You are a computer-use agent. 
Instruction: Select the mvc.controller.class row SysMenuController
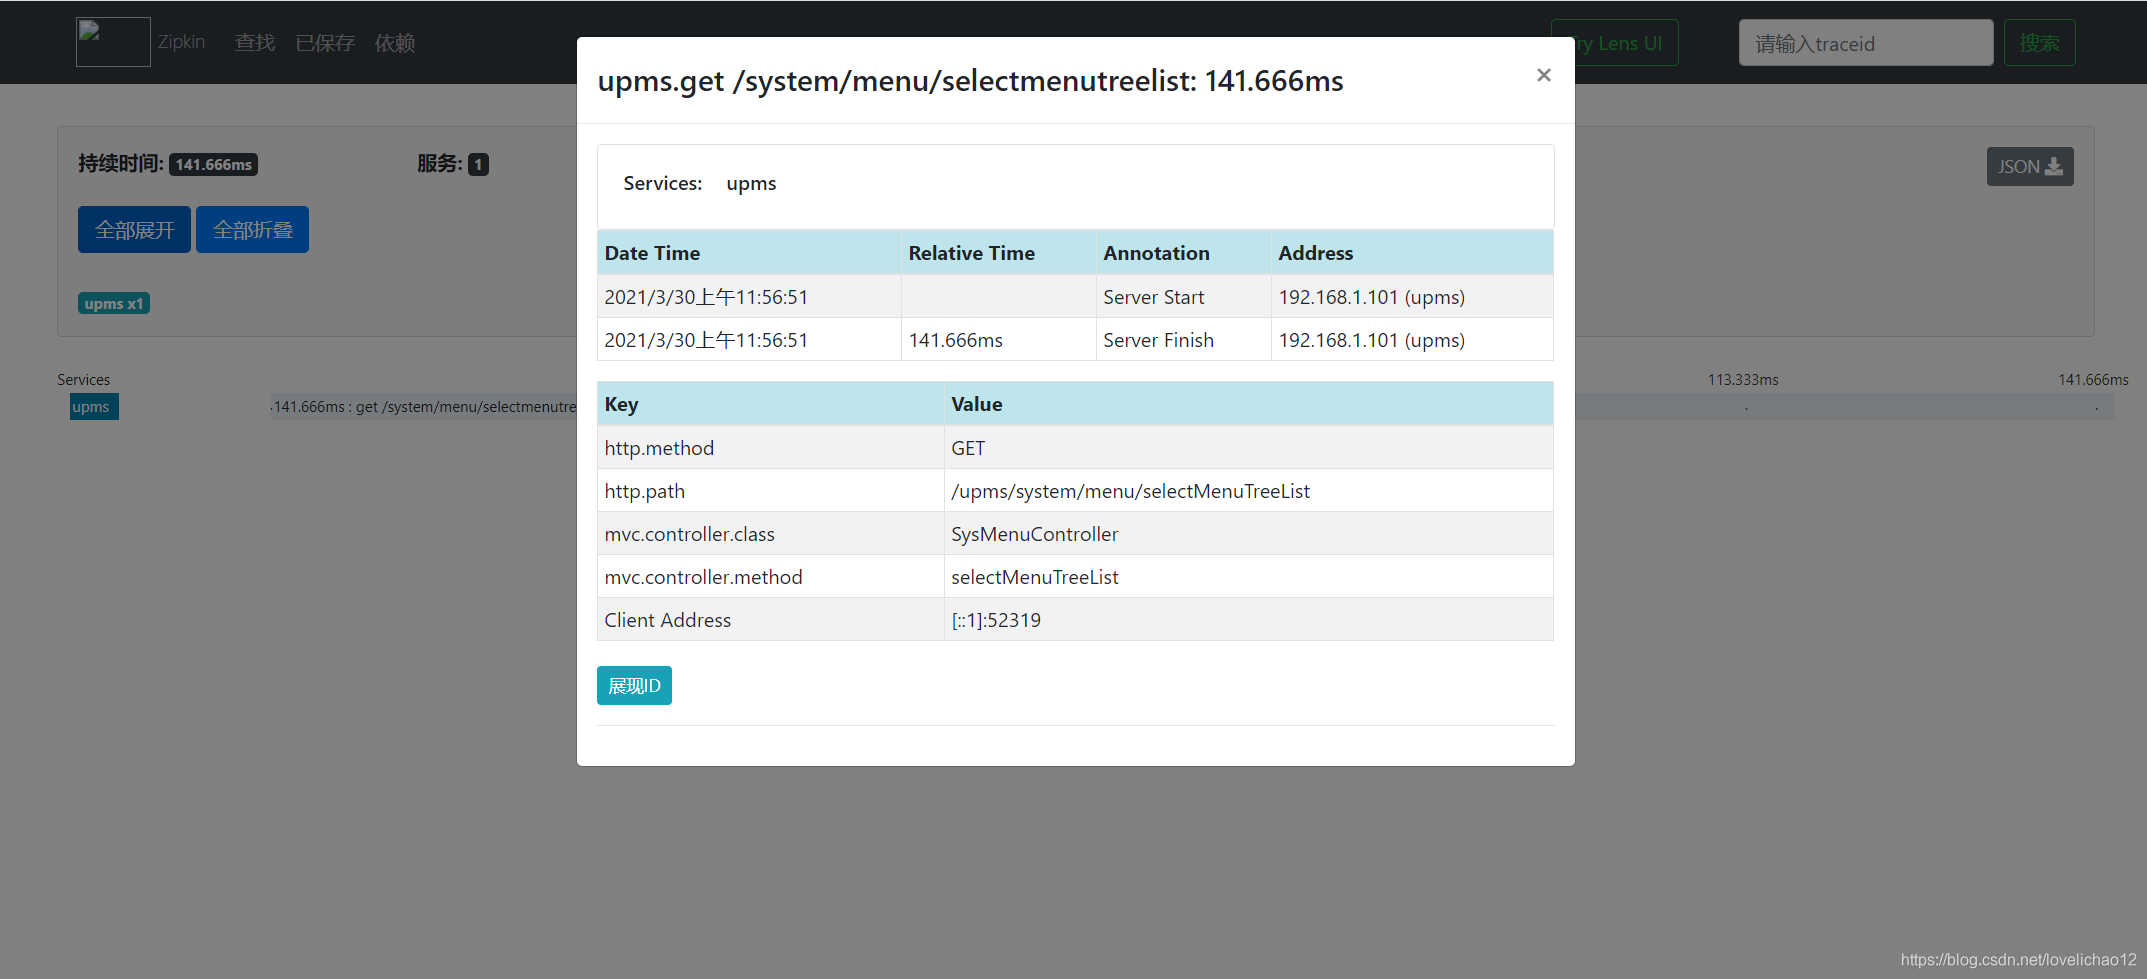click(1035, 533)
